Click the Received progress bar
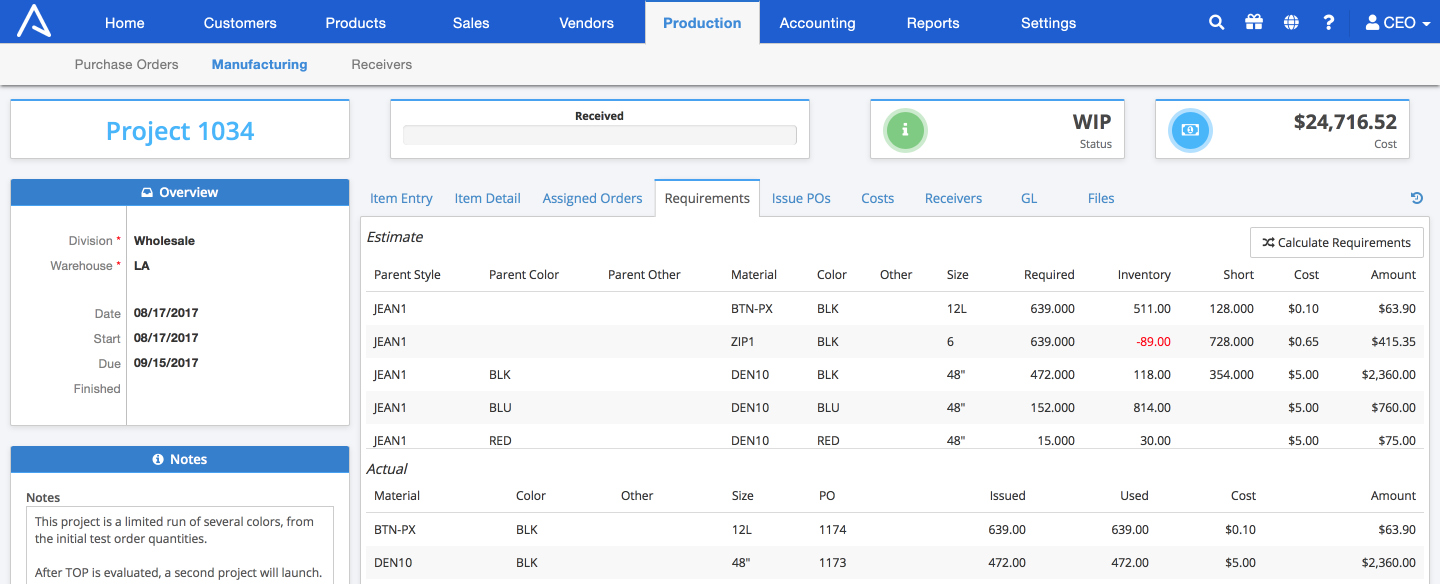Image resolution: width=1440 pixels, height=584 pixels. [x=600, y=135]
